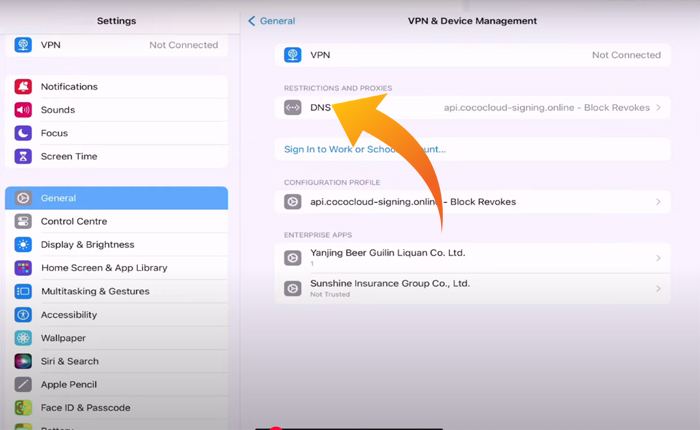Open Yanjing Beer Guilin Liquan chevron
The height and width of the screenshot is (430, 700).
pos(658,258)
